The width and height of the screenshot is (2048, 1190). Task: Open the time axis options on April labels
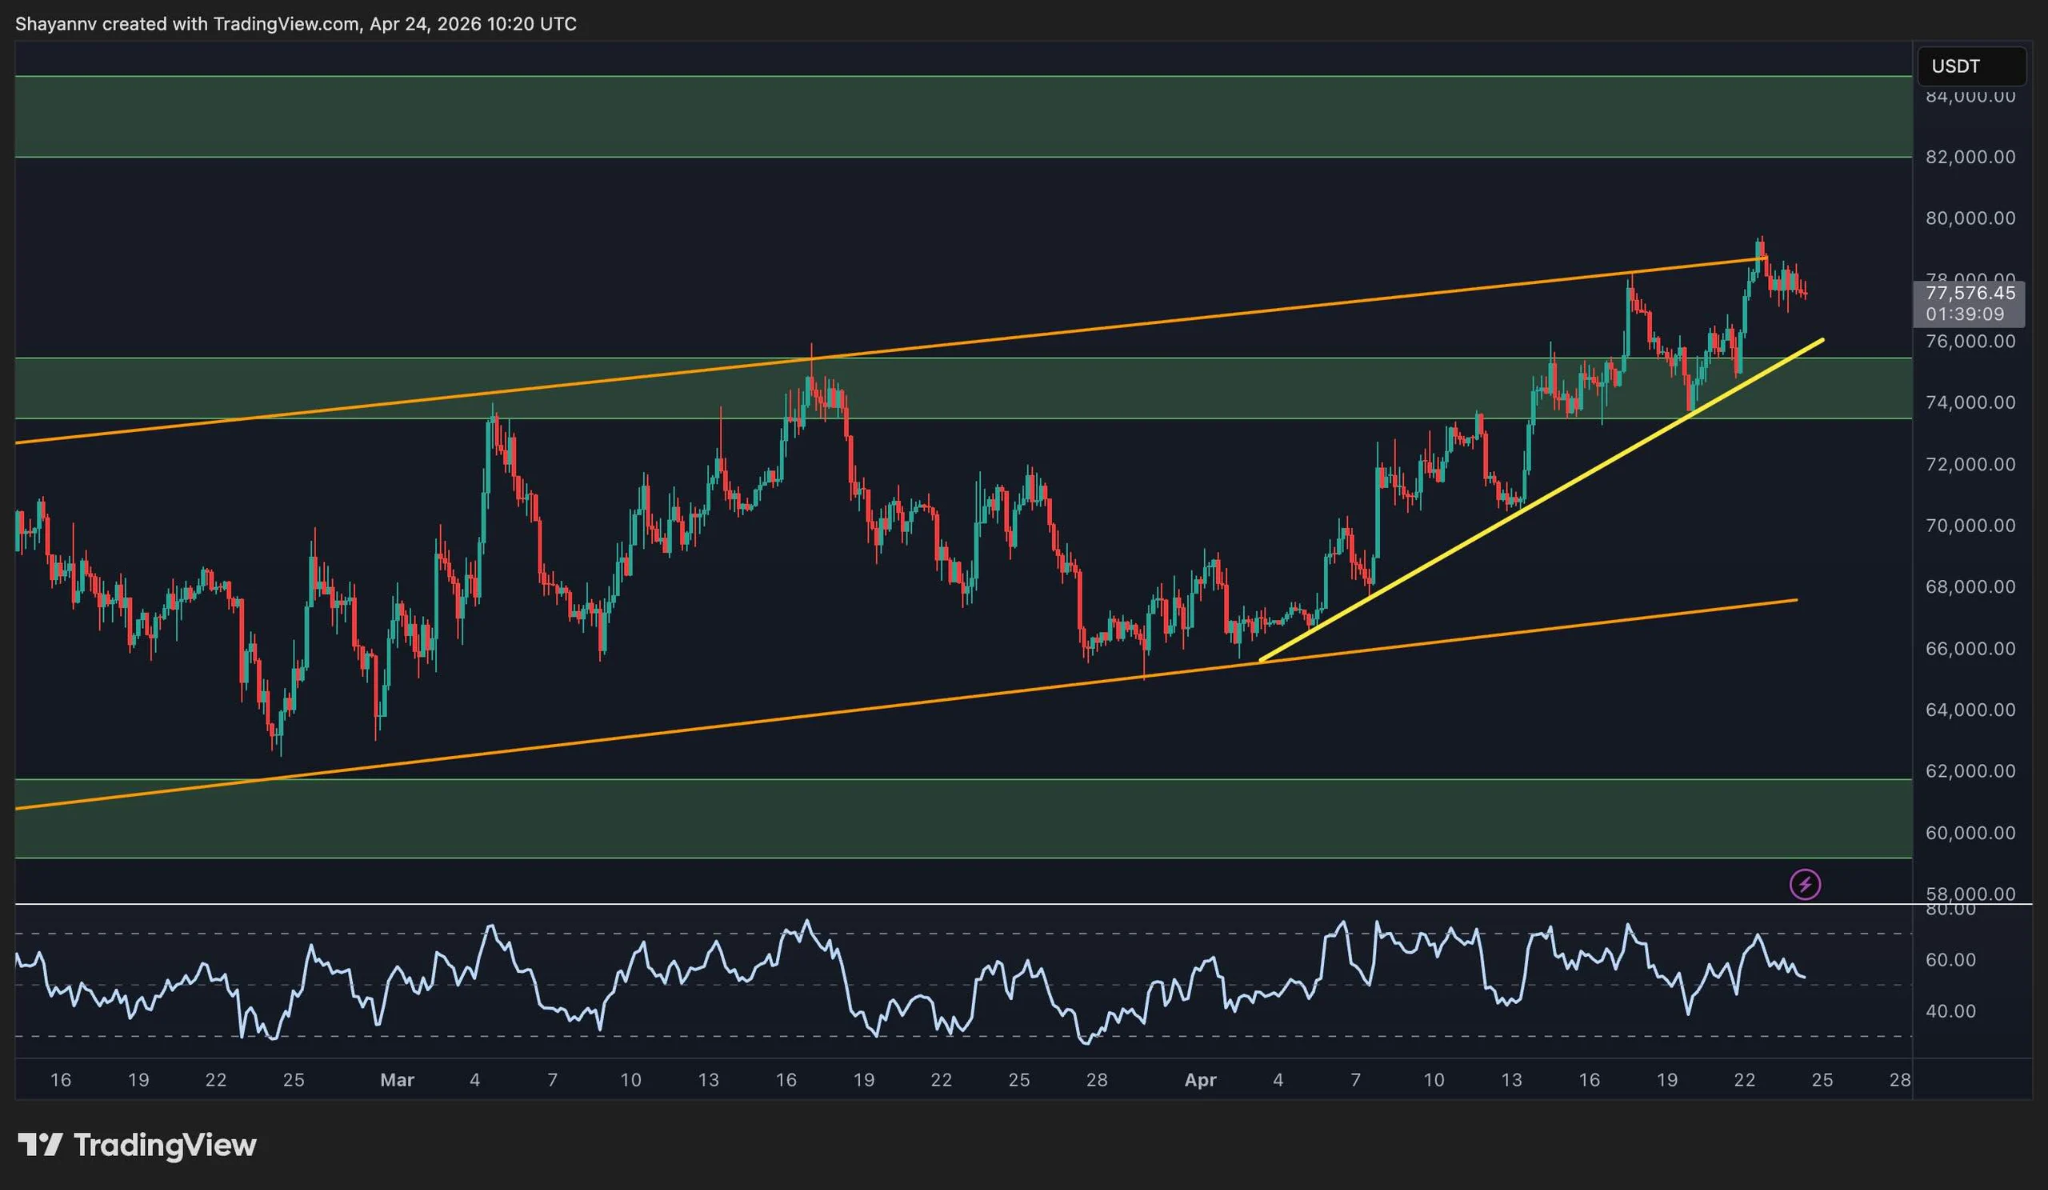1200,1080
